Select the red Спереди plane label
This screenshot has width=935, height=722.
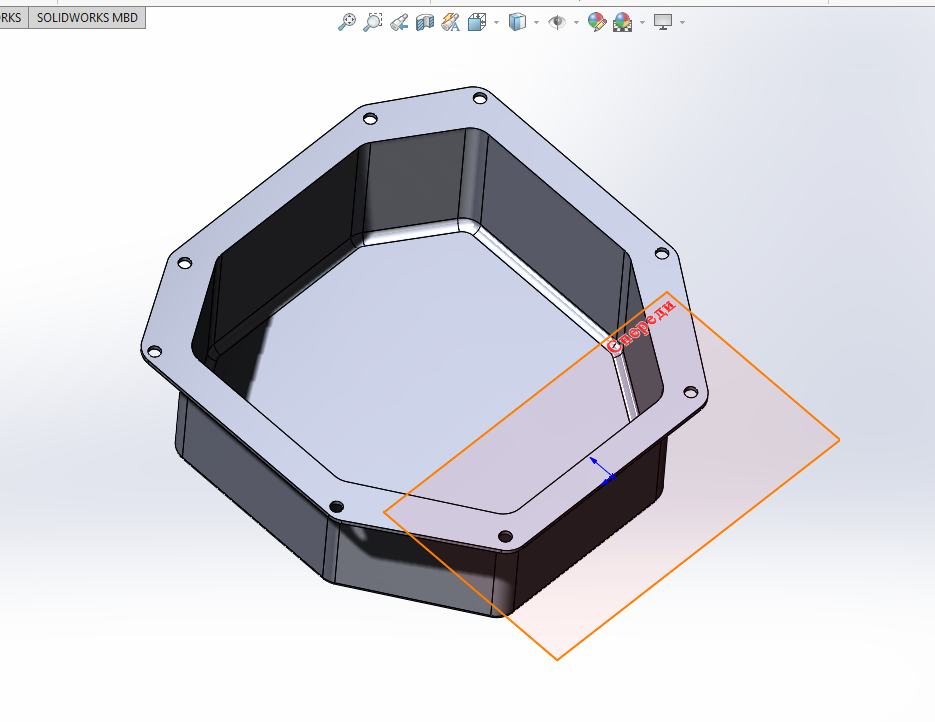pyautogui.click(x=642, y=327)
